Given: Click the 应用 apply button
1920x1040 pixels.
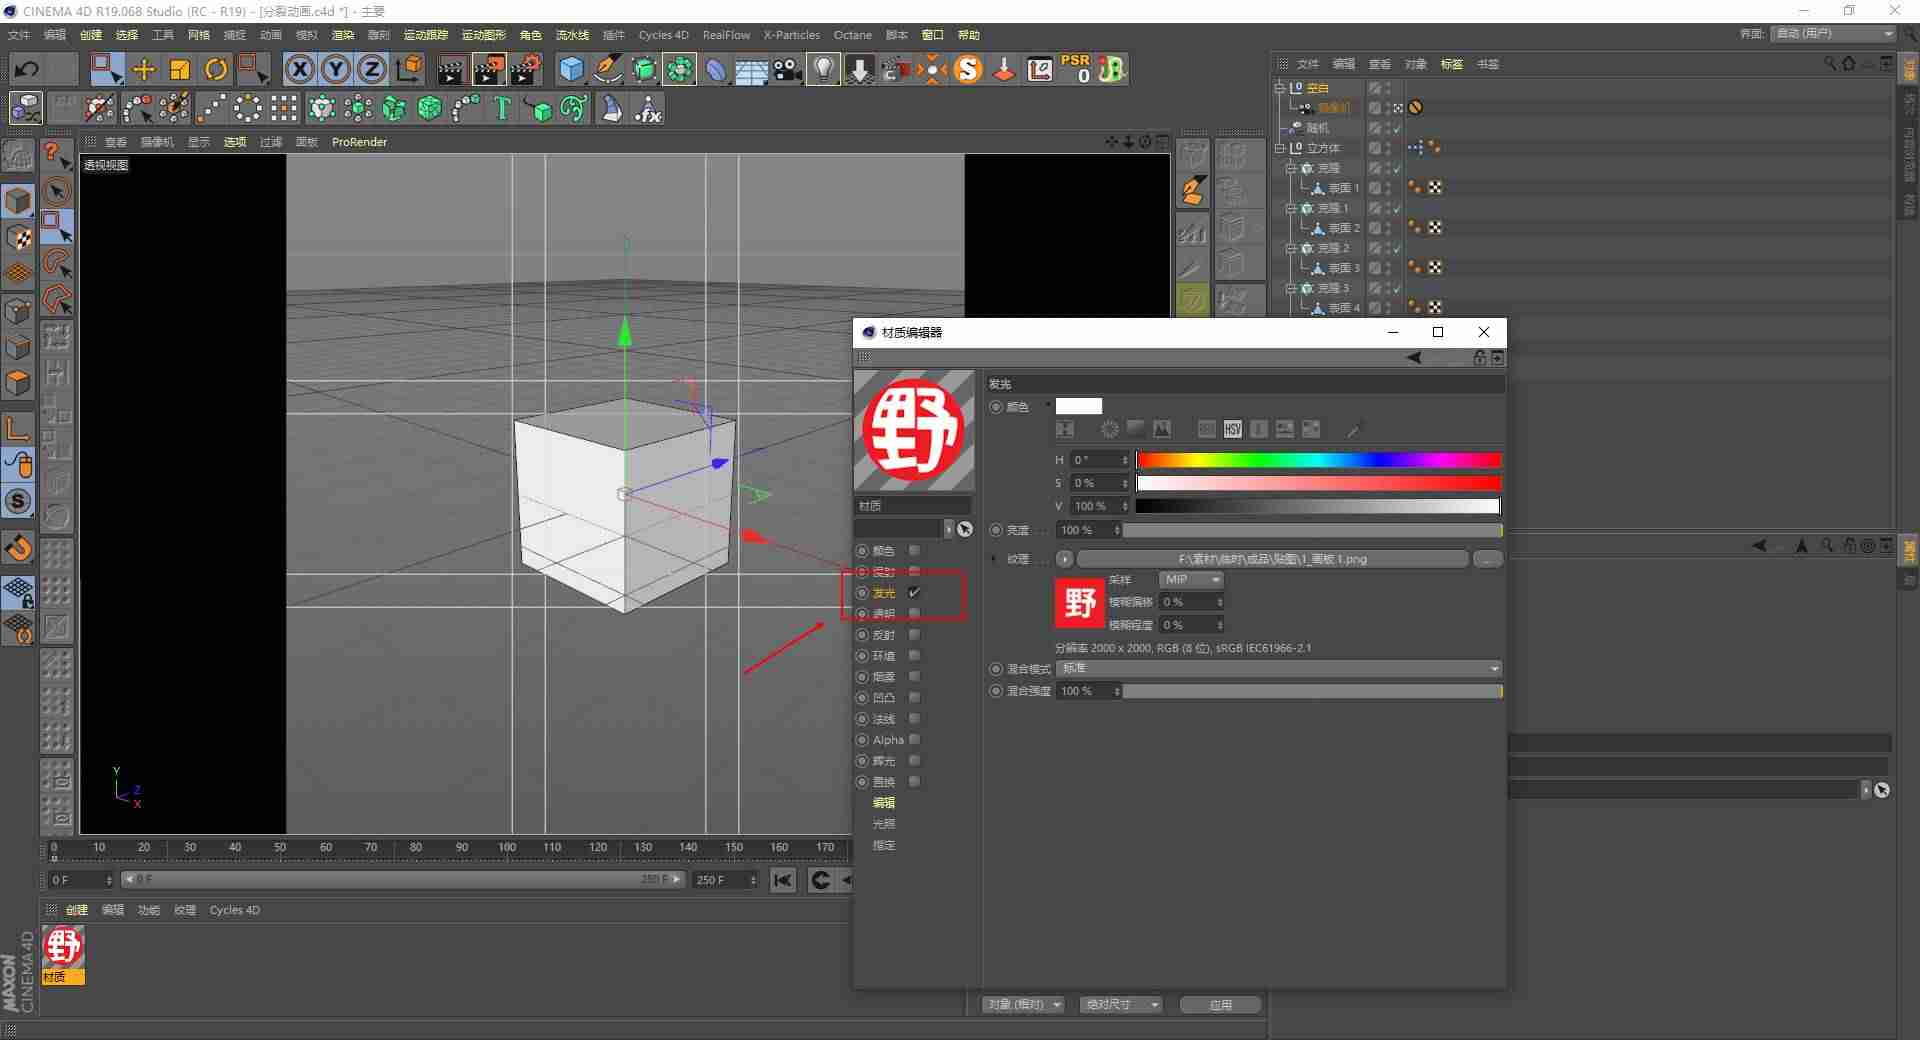Looking at the screenshot, I should pyautogui.click(x=1221, y=1005).
